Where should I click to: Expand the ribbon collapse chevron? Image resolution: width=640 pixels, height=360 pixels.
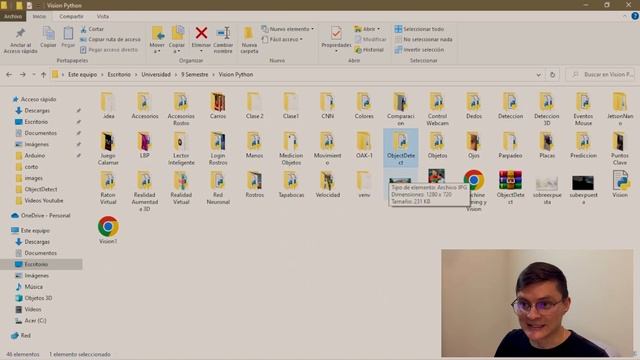click(x=624, y=16)
